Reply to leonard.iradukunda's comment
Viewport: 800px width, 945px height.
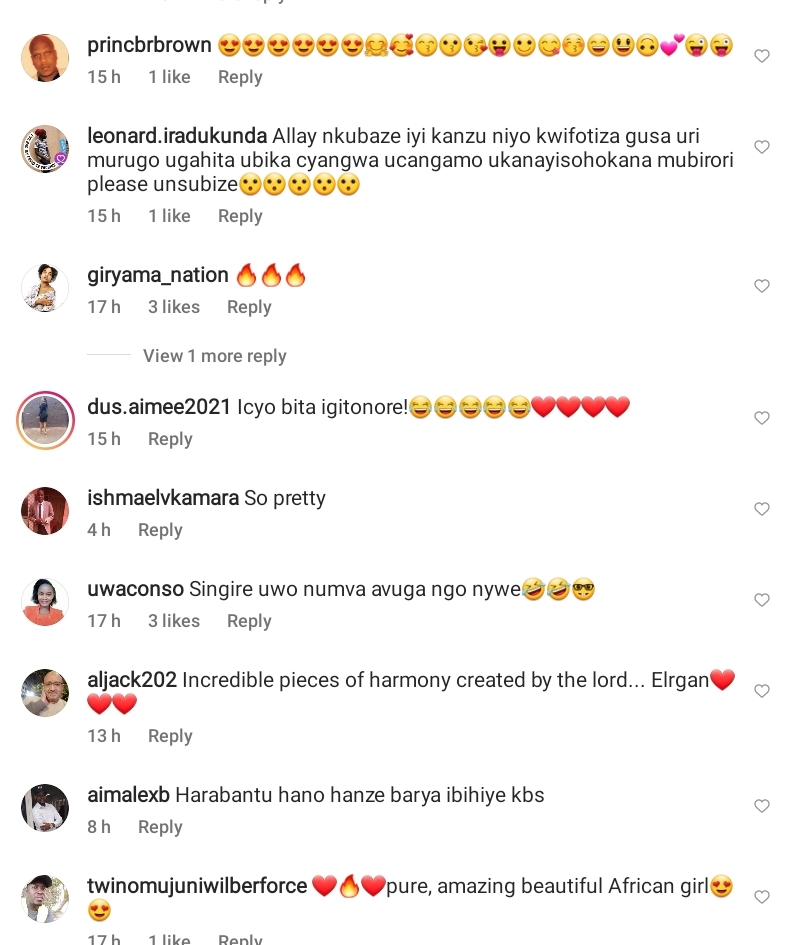(x=240, y=216)
